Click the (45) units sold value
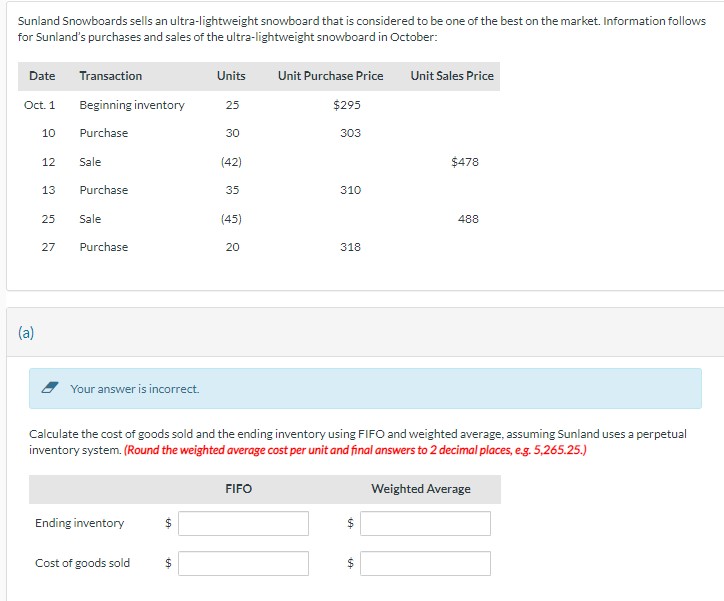This screenshot has height=601, width=724. click(x=231, y=218)
